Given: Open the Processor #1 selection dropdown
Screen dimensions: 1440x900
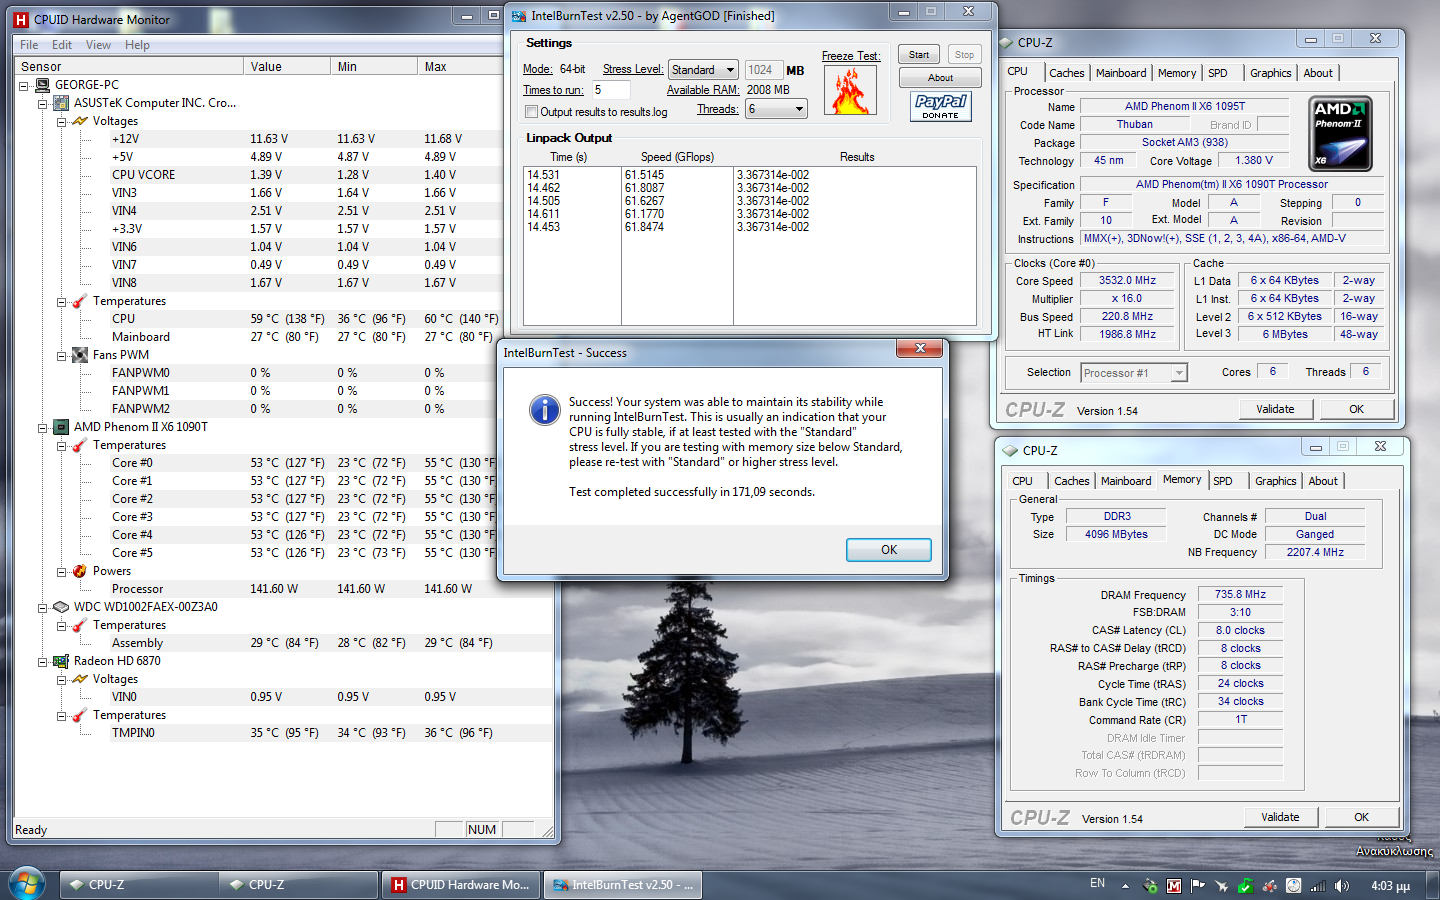Looking at the screenshot, I should [1134, 373].
